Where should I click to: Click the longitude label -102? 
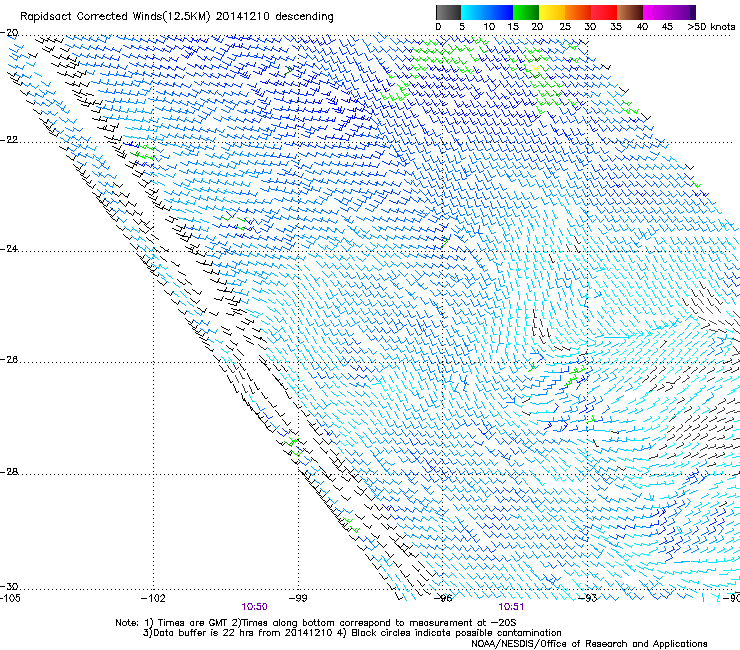pyautogui.click(x=153, y=599)
